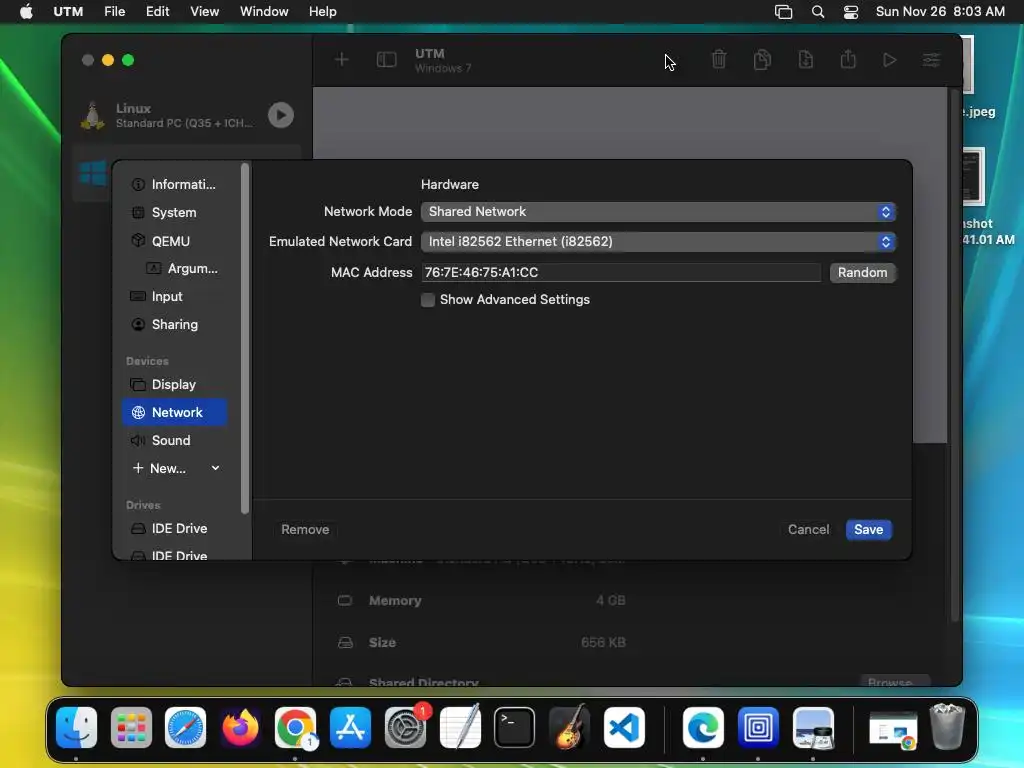Open the Network Mode dropdown
Viewport: 1024px width, 768px height.
coord(658,212)
